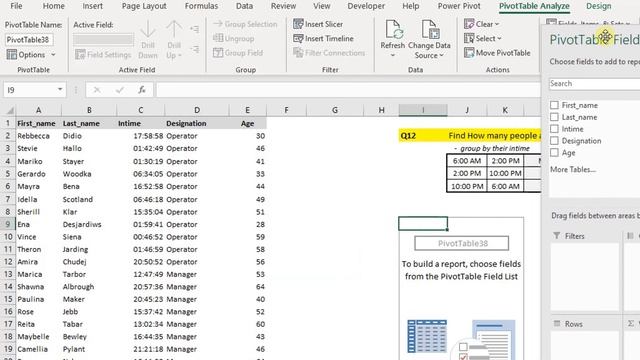640x360 pixels.
Task: Select the cell containing Desjardiws
Action: pos(89,224)
